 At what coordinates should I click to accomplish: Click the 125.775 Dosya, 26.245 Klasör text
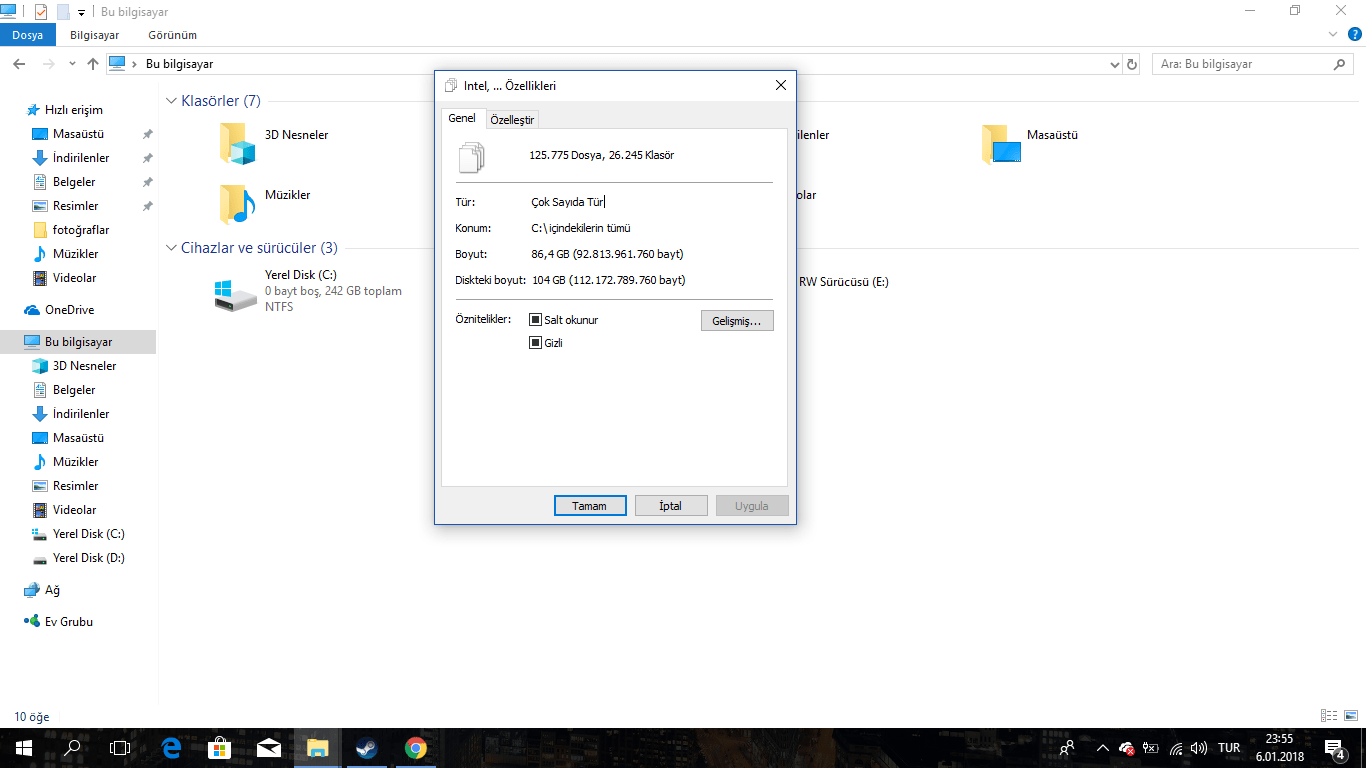point(602,155)
